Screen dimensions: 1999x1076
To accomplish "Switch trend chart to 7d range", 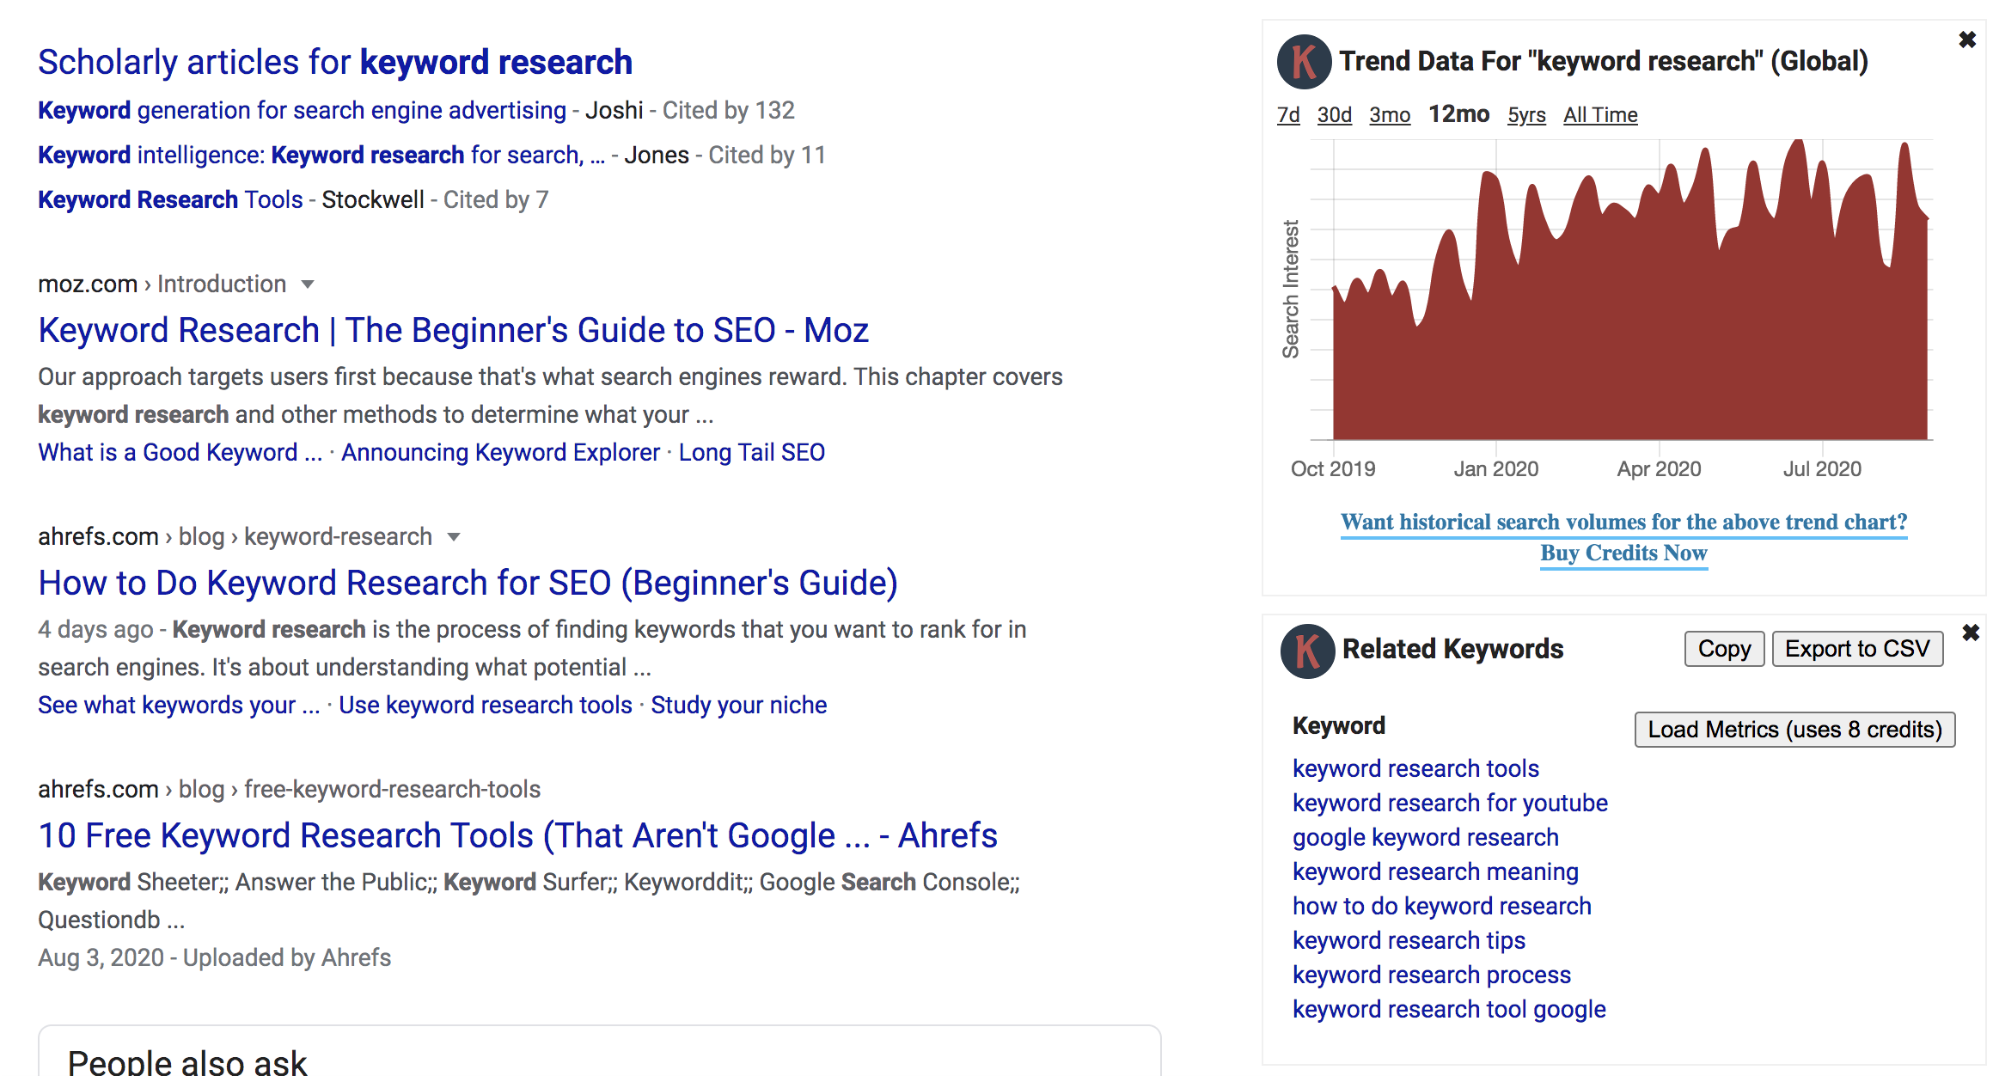I will tap(1288, 115).
